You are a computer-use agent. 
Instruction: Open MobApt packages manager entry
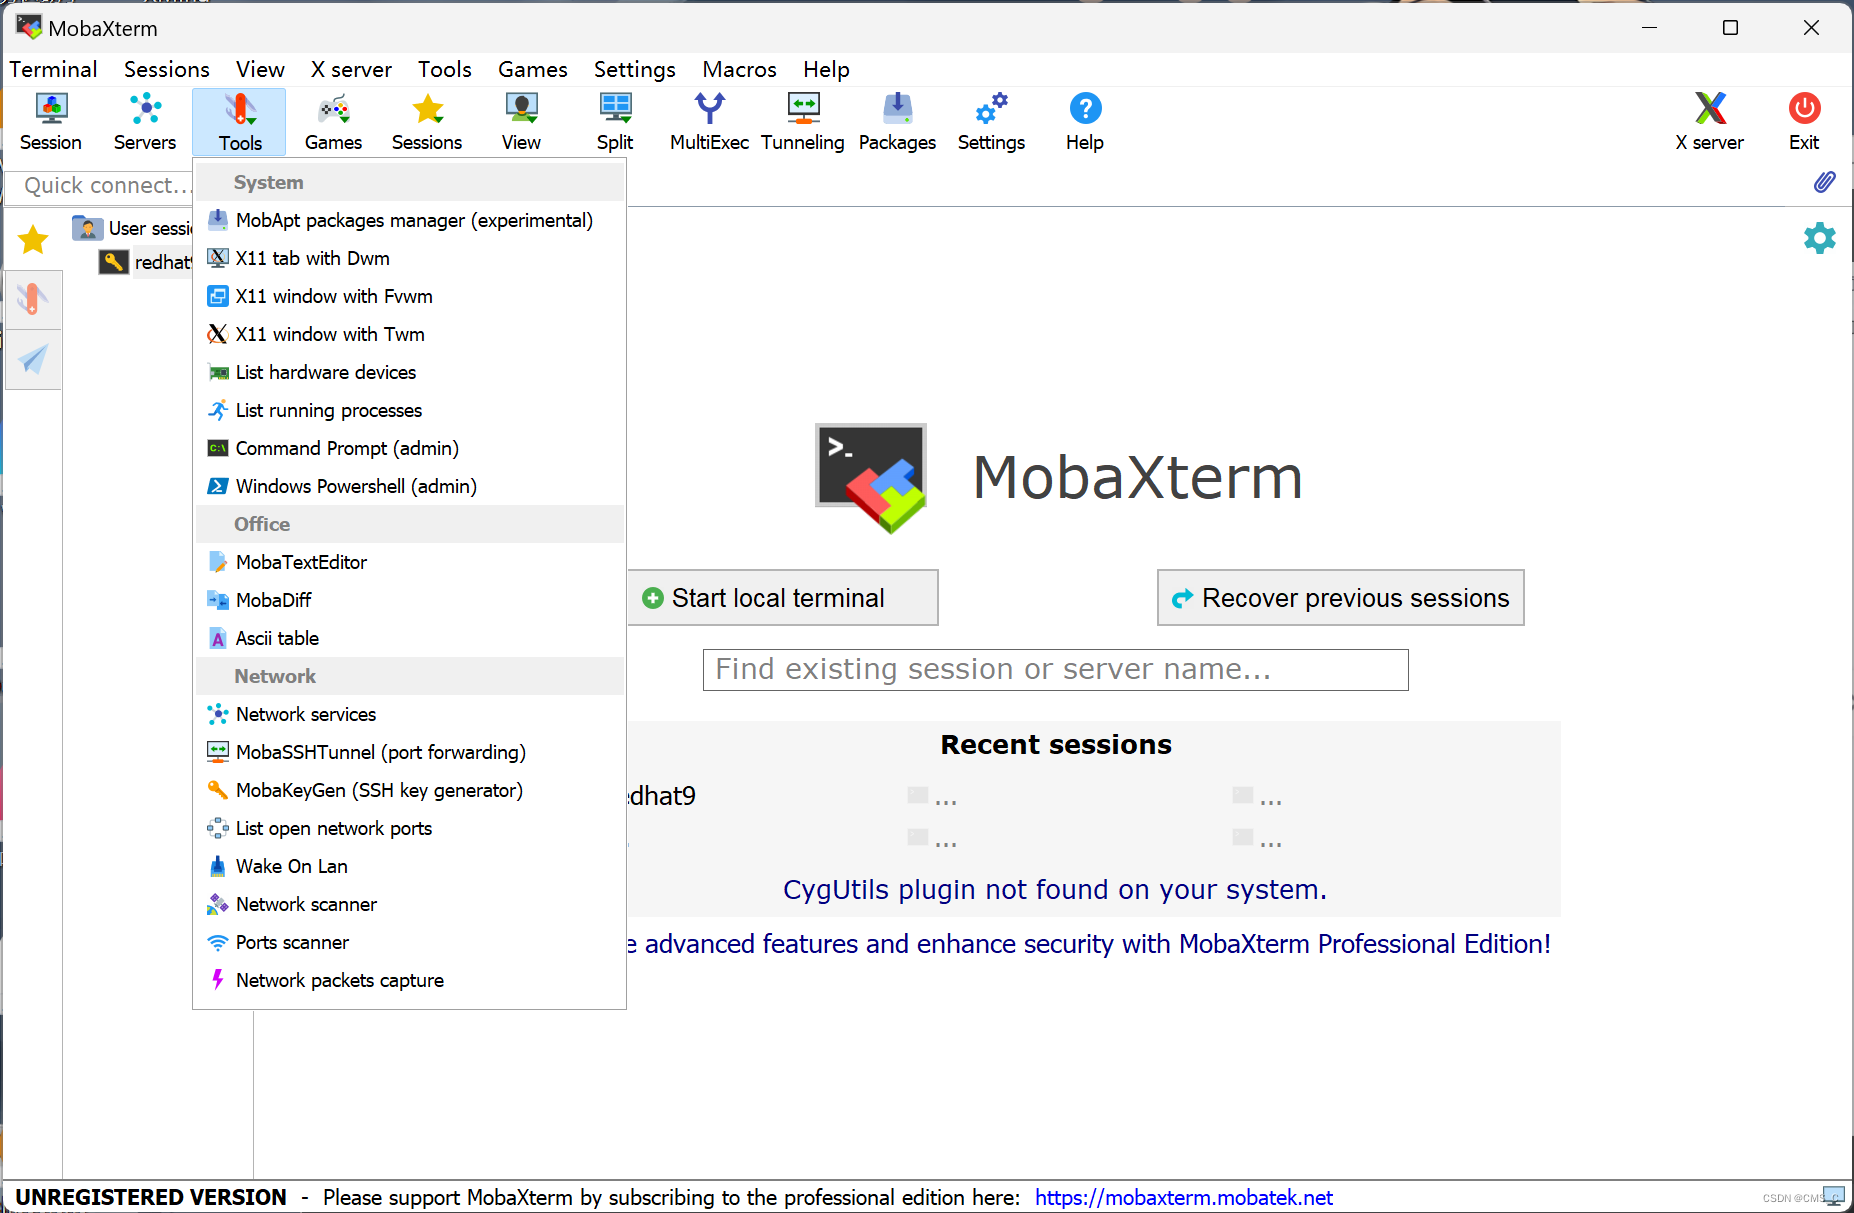(410, 220)
